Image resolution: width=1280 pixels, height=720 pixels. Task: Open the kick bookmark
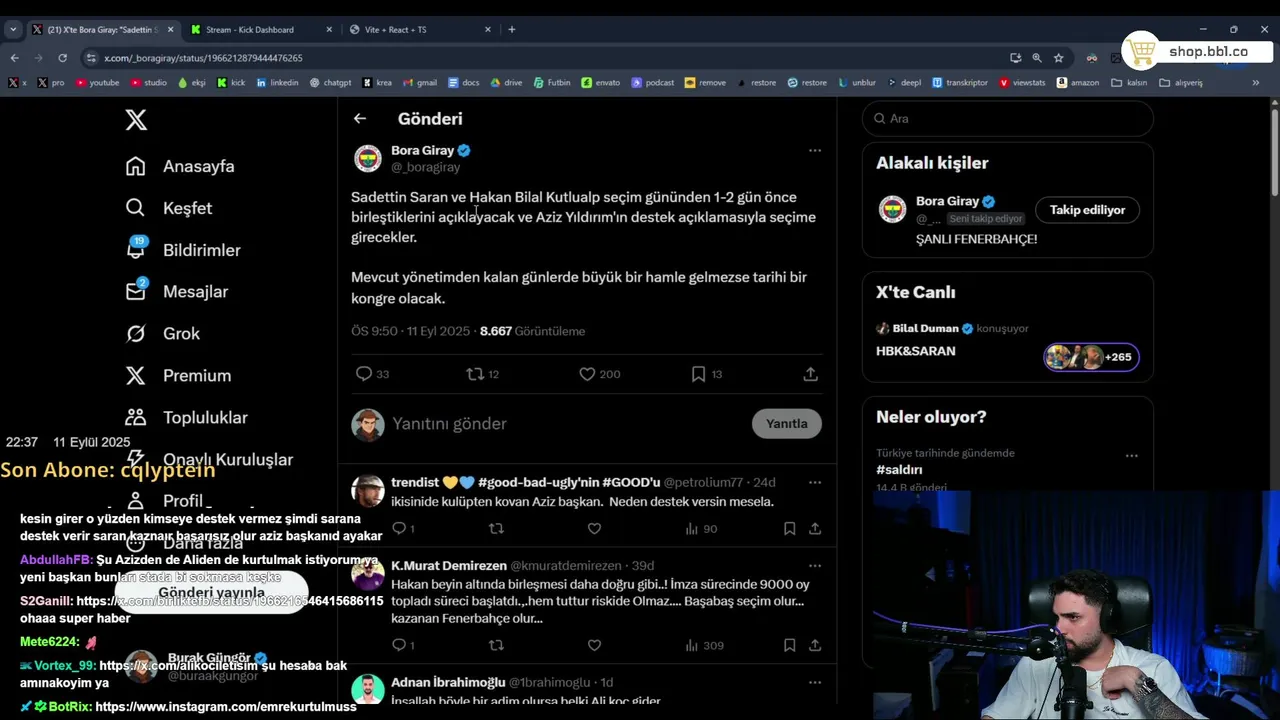[x=231, y=83]
